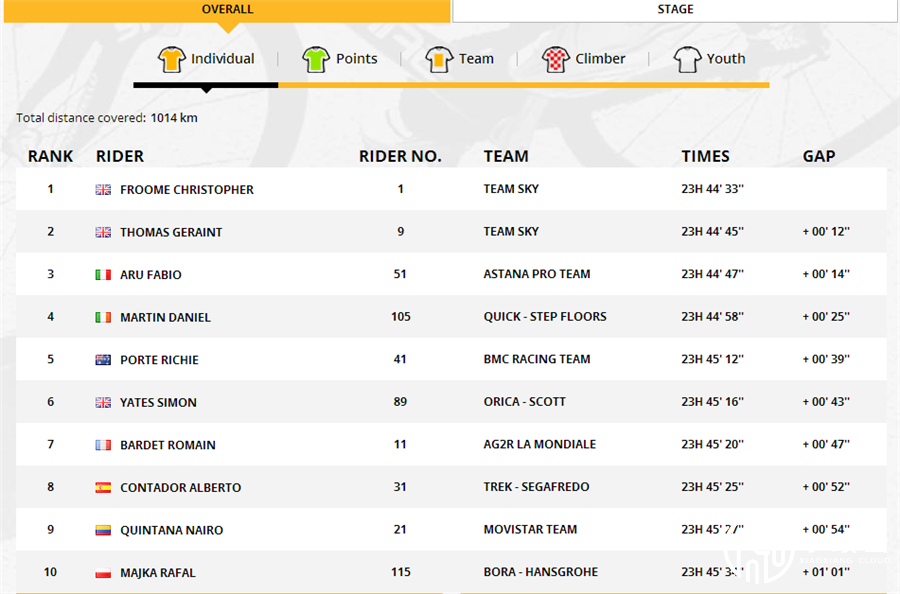
Task: Click the French flag beside Bardet Romain
Action: [x=103, y=445]
